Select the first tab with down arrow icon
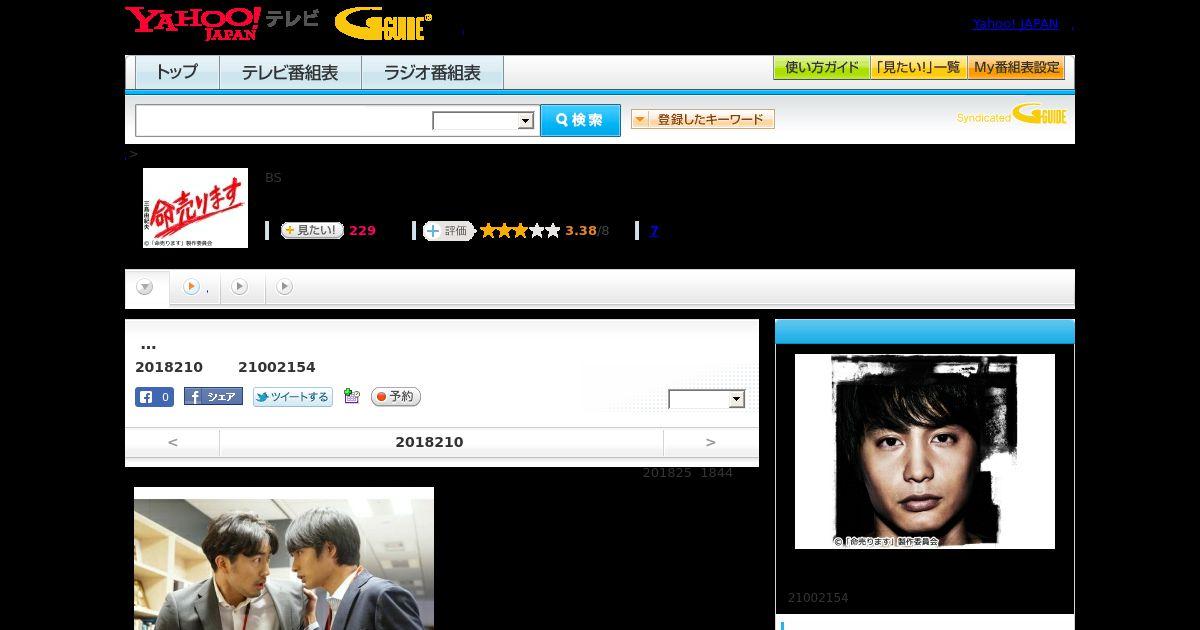The image size is (1200, 630). tap(146, 287)
